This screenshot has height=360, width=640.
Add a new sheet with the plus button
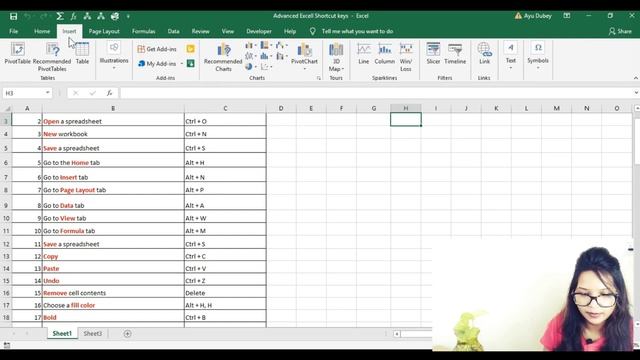(127, 334)
